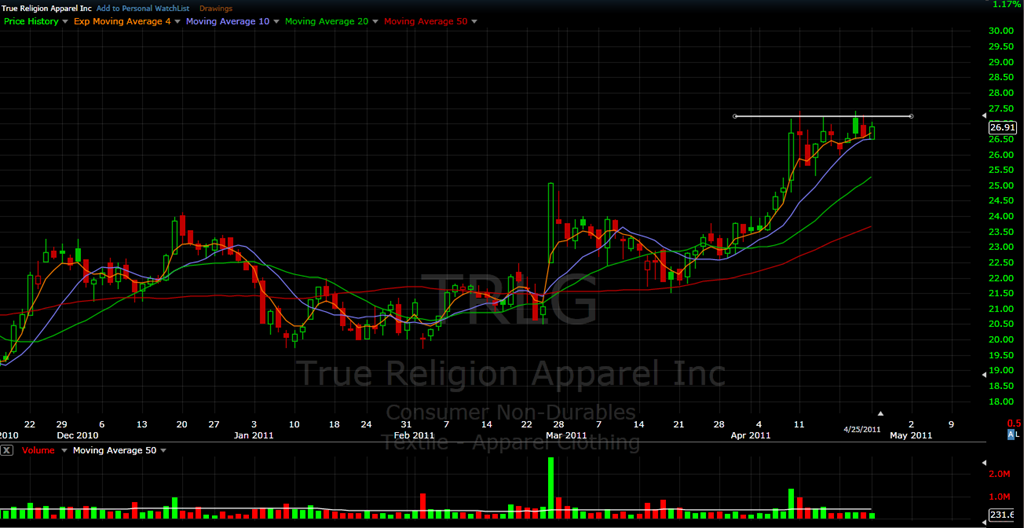The image size is (1024, 528).
Task: Select the left endpoint handle of the drawn line
Action: tap(735, 117)
